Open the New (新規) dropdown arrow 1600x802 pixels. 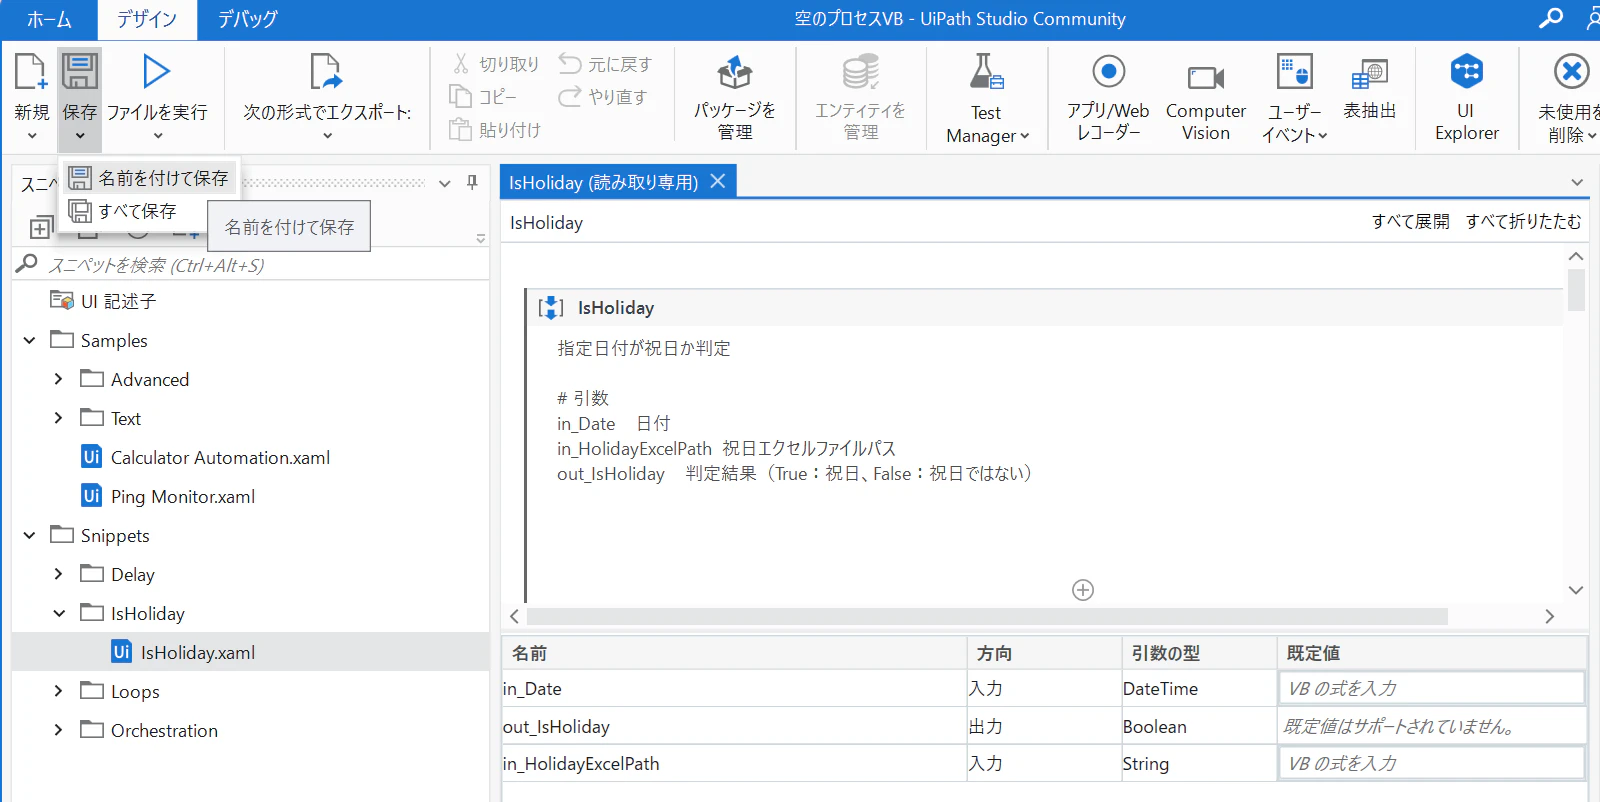pyautogui.click(x=32, y=136)
